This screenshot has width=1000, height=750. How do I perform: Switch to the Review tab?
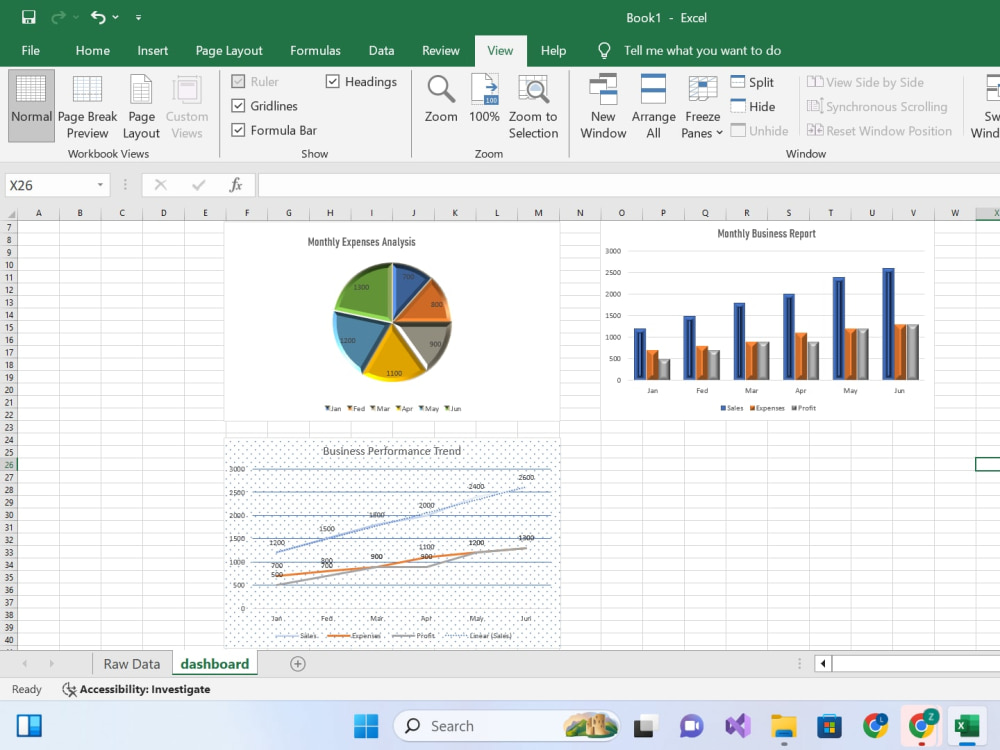tap(441, 50)
